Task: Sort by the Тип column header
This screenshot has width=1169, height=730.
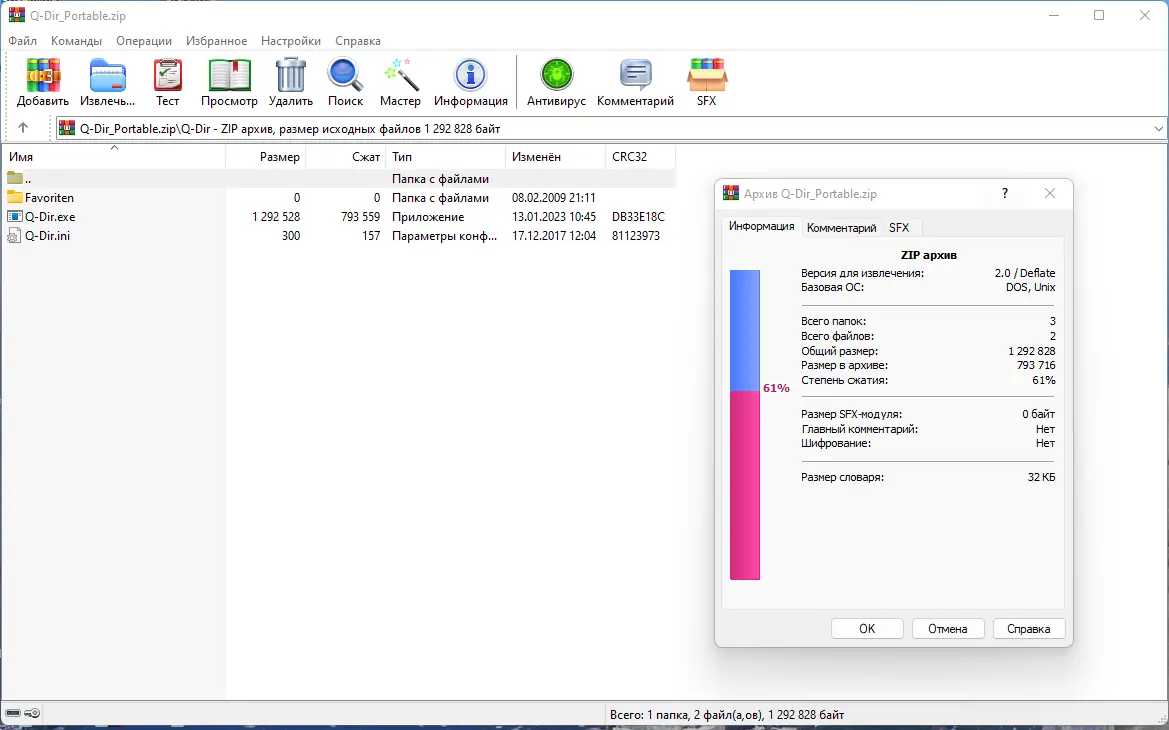Action: coord(445,157)
